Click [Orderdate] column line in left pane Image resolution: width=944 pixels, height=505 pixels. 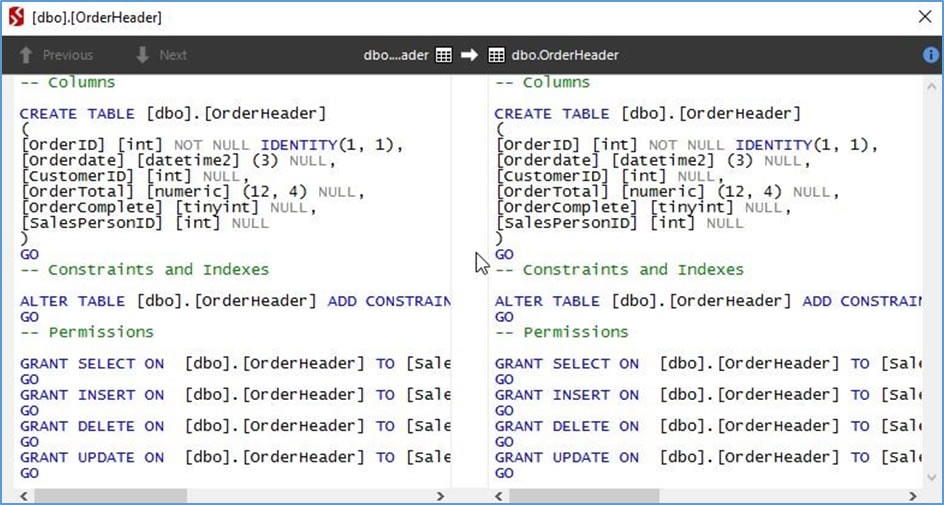pyautogui.click(x=178, y=161)
